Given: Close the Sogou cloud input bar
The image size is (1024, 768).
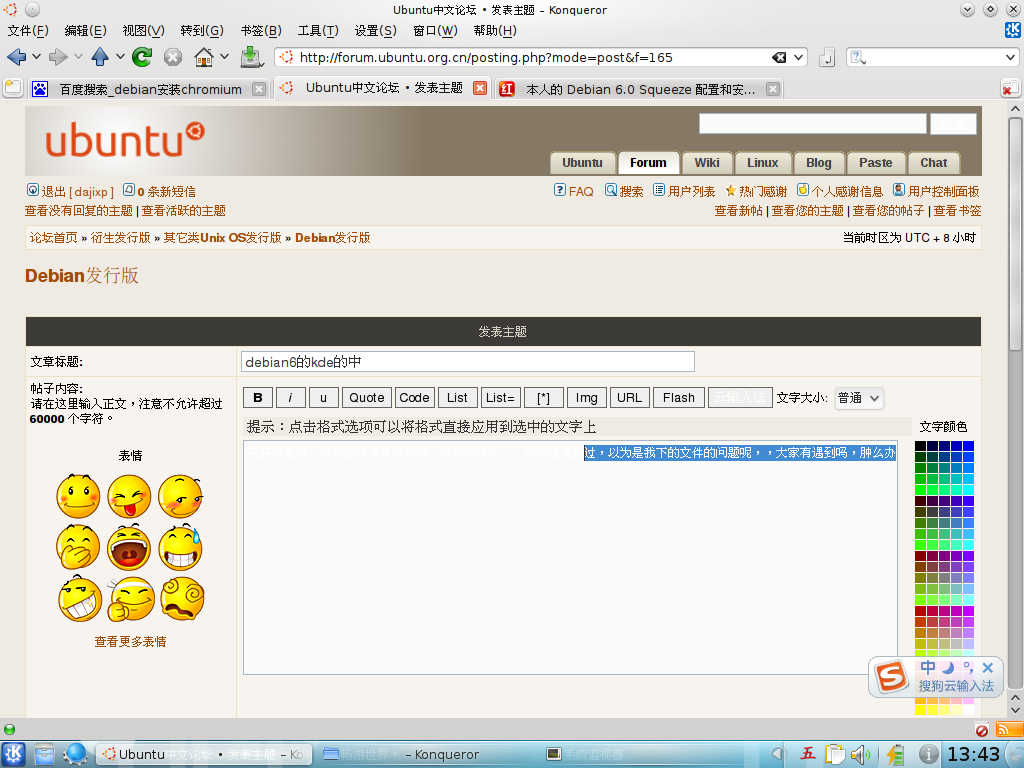Looking at the screenshot, I should [x=987, y=667].
